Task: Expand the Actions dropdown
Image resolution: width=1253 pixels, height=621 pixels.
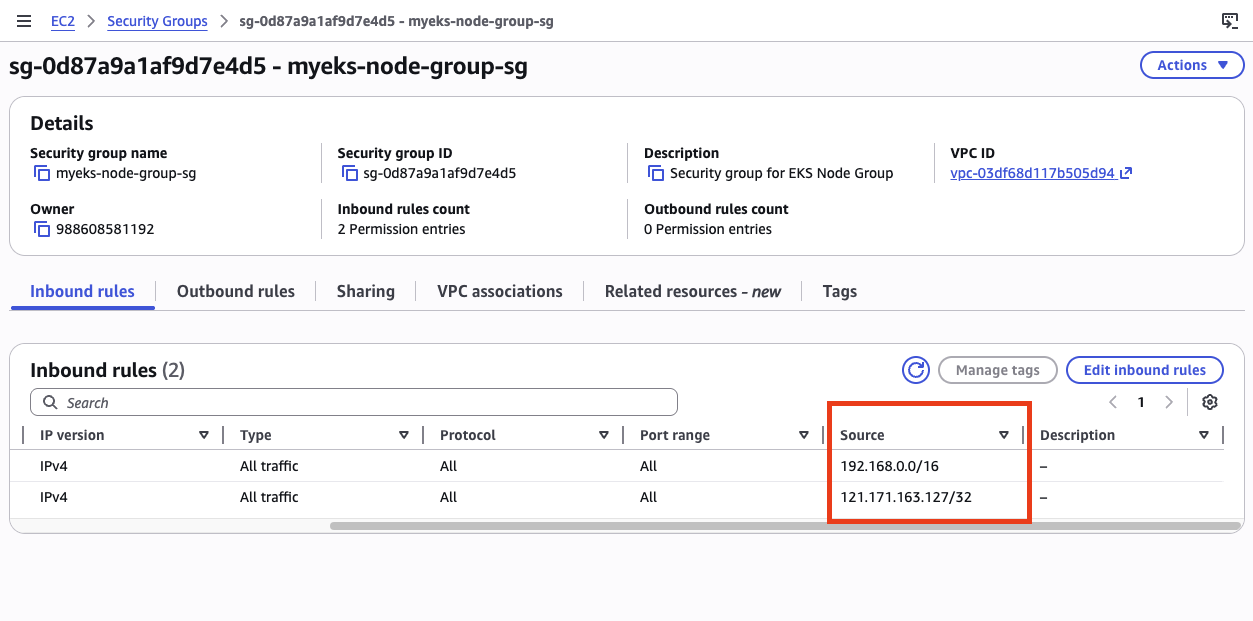Action: pyautogui.click(x=1193, y=65)
